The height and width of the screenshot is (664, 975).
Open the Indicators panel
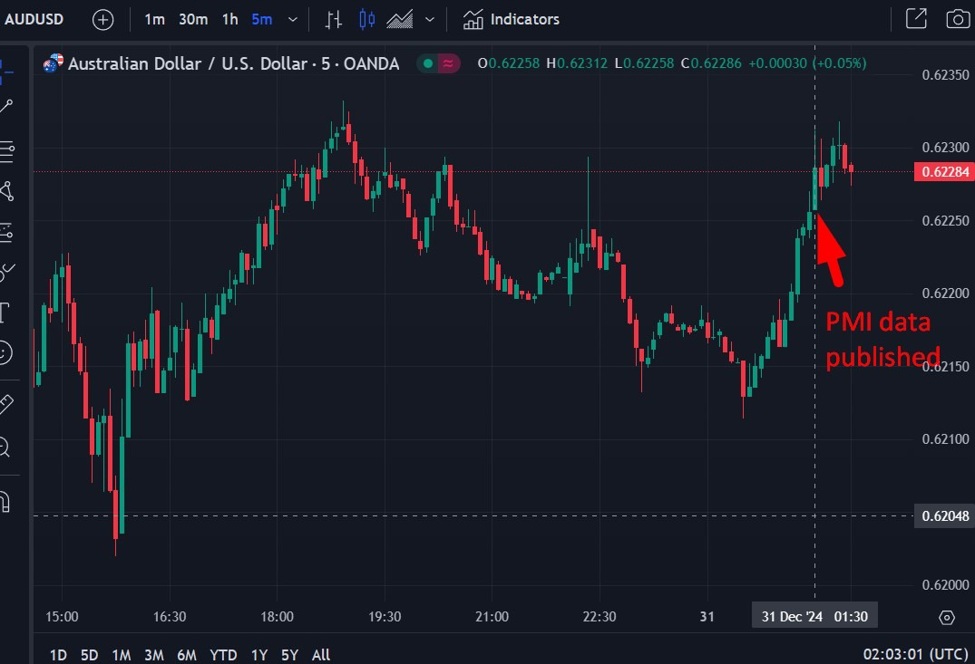pyautogui.click(x=511, y=19)
